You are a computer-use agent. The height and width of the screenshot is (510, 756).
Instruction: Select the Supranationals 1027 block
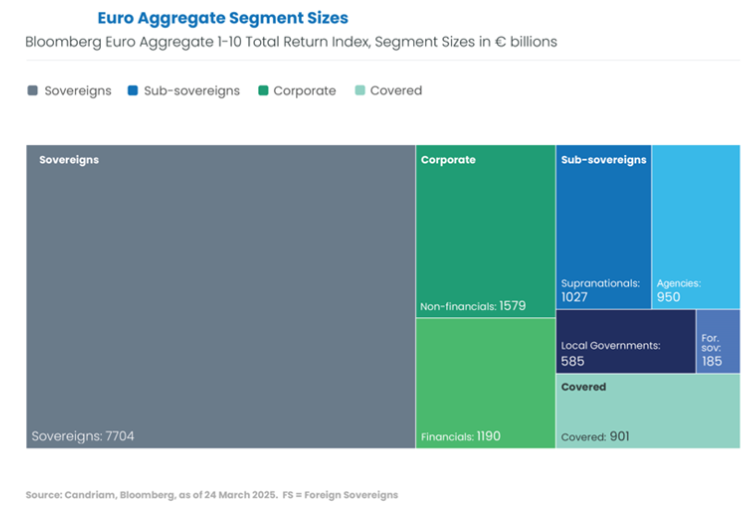[x=603, y=240]
